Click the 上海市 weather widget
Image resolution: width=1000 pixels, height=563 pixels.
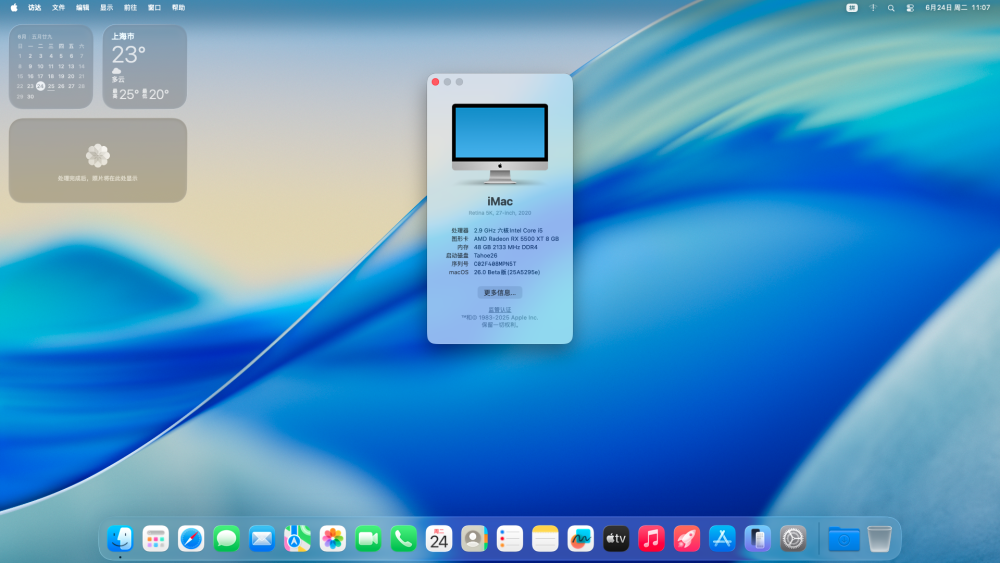145,66
